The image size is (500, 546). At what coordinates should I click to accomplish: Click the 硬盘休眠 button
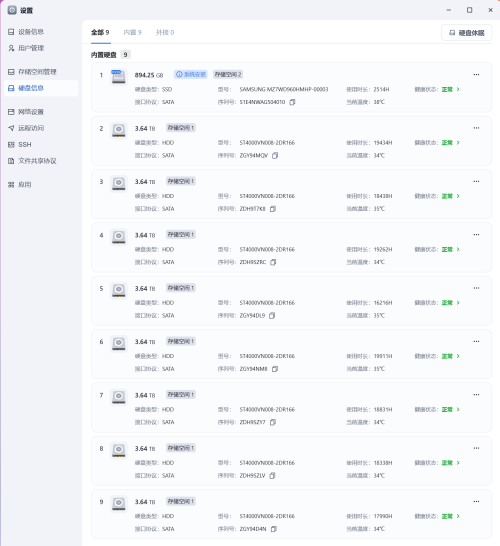click(x=467, y=33)
